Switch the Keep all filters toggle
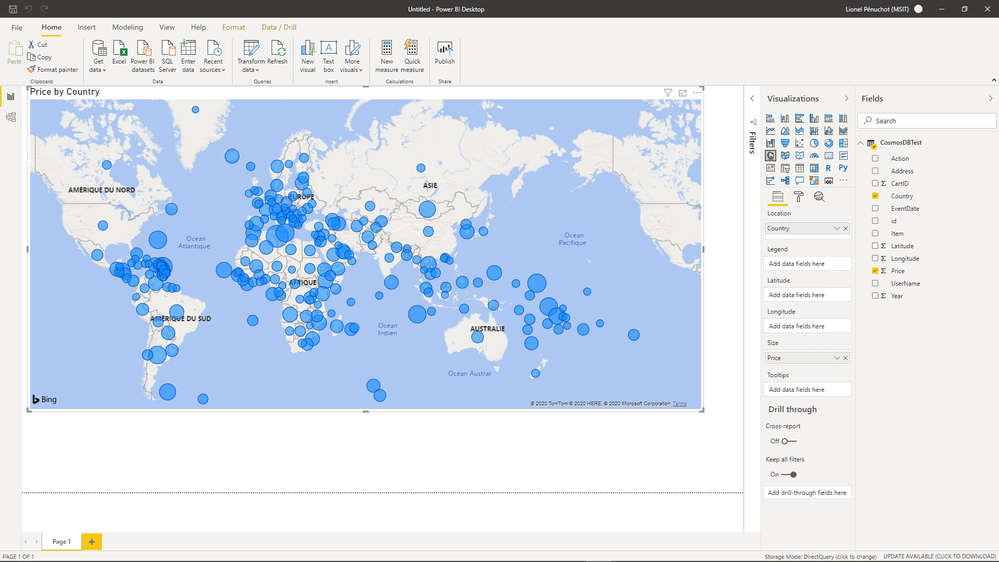Image resolution: width=999 pixels, height=562 pixels. click(x=789, y=475)
